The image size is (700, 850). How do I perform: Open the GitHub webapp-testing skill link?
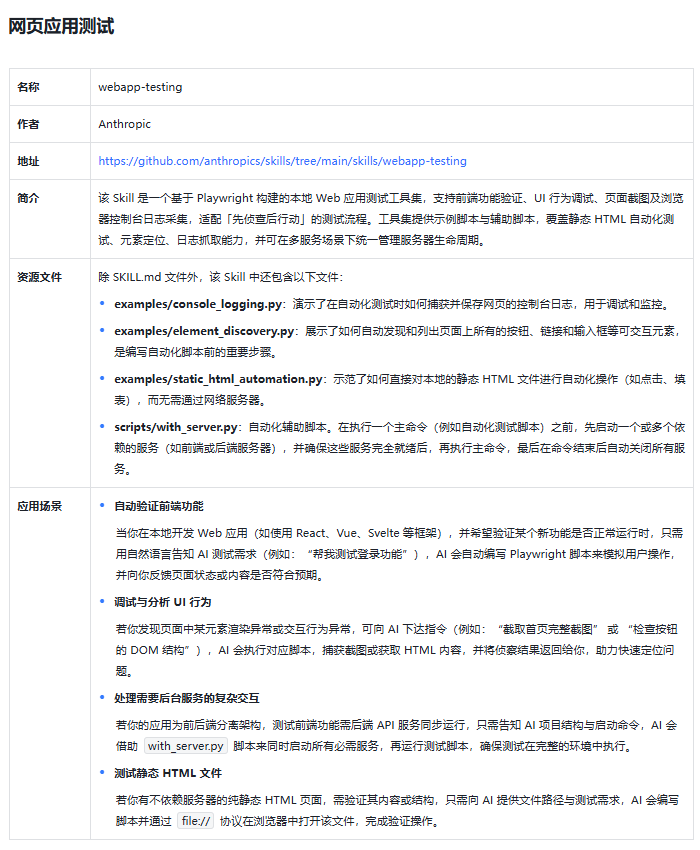pos(282,161)
